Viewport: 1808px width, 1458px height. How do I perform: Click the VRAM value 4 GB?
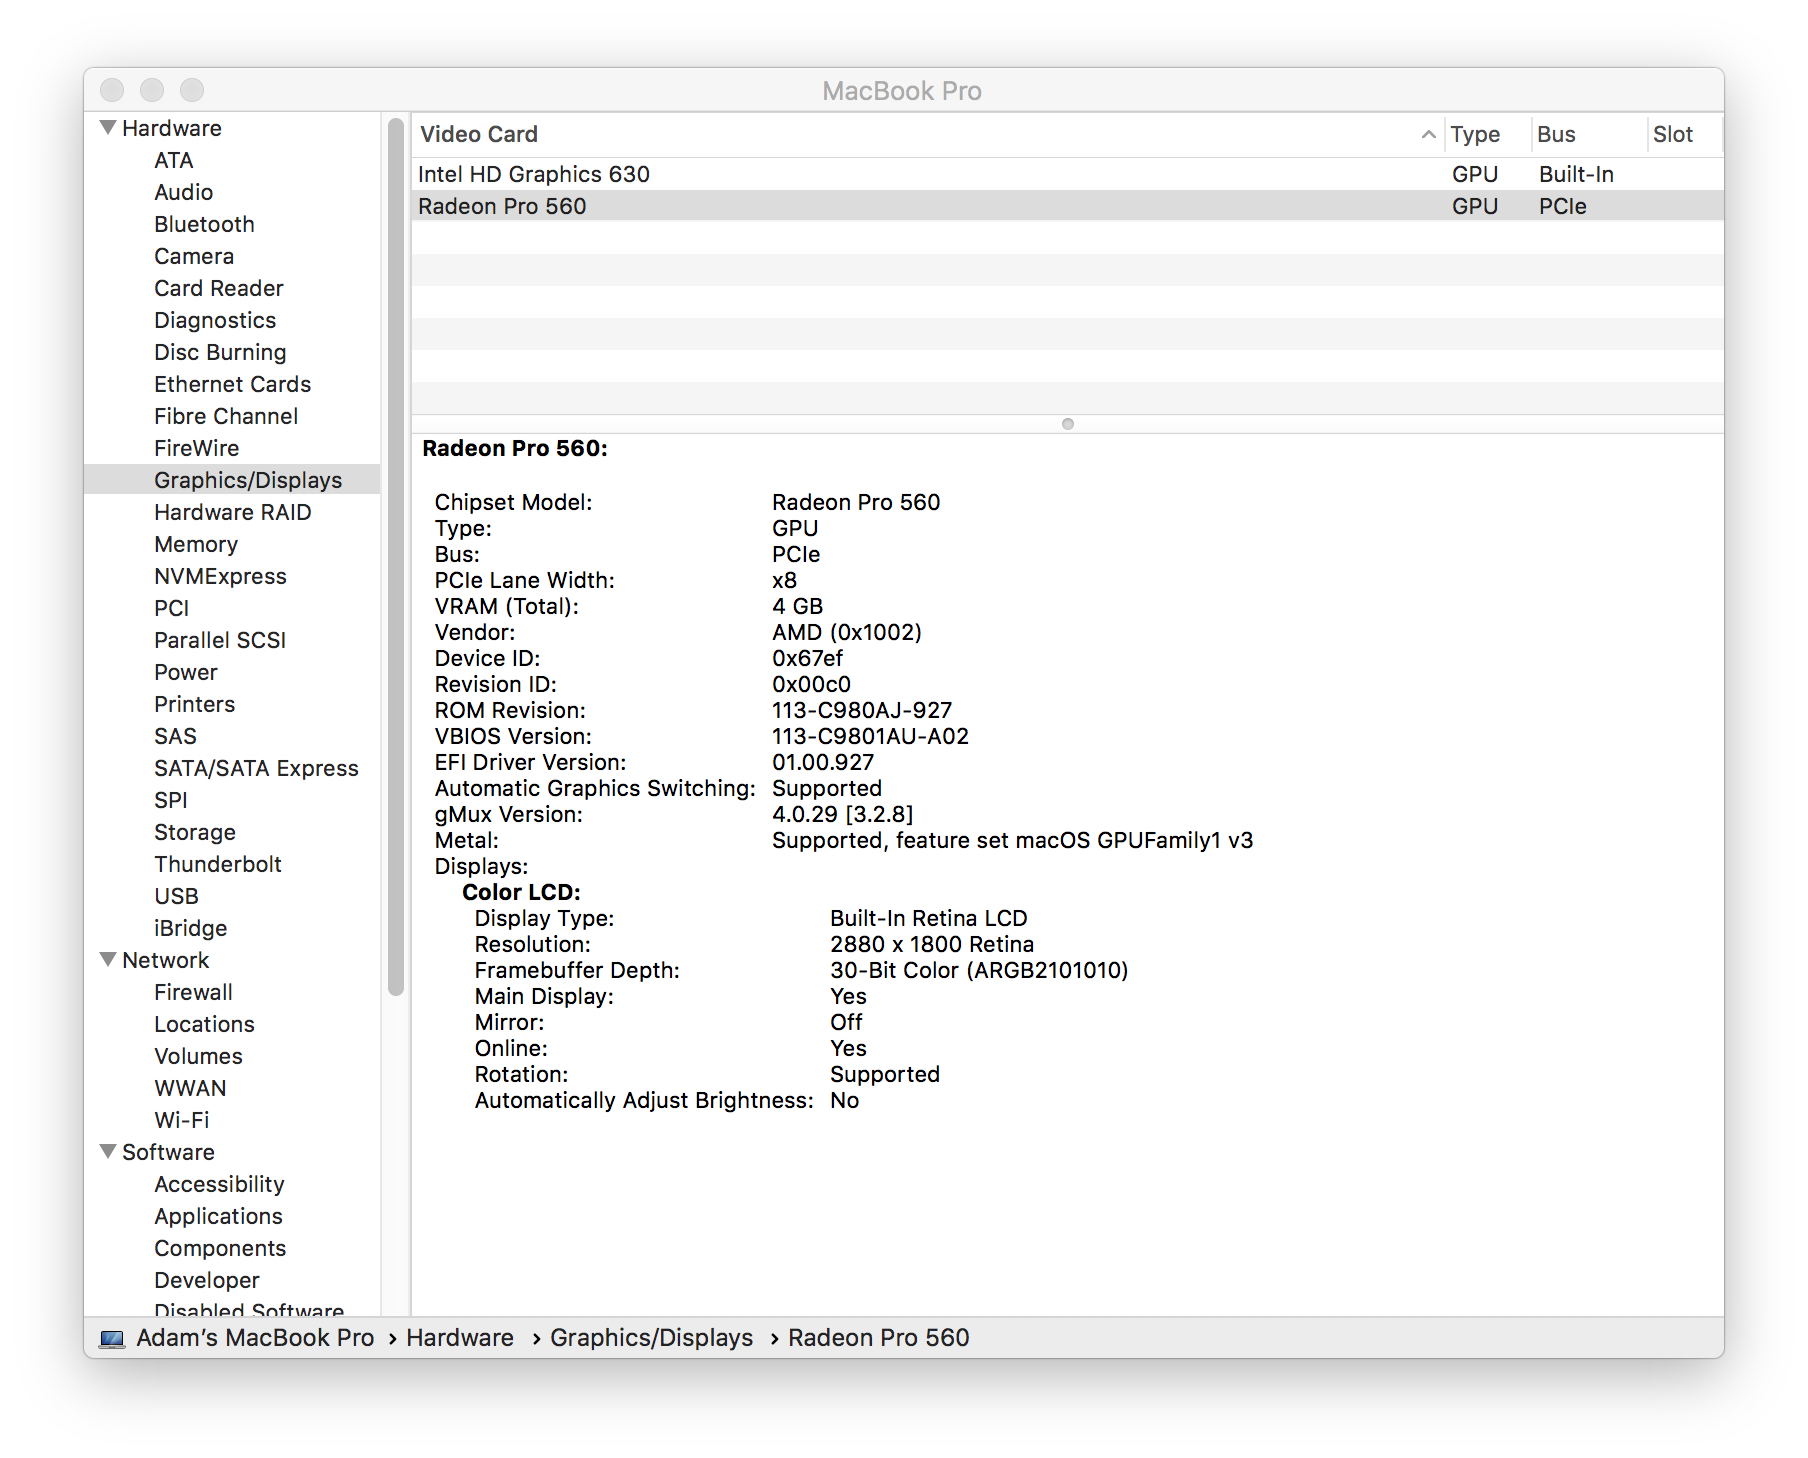tap(798, 606)
